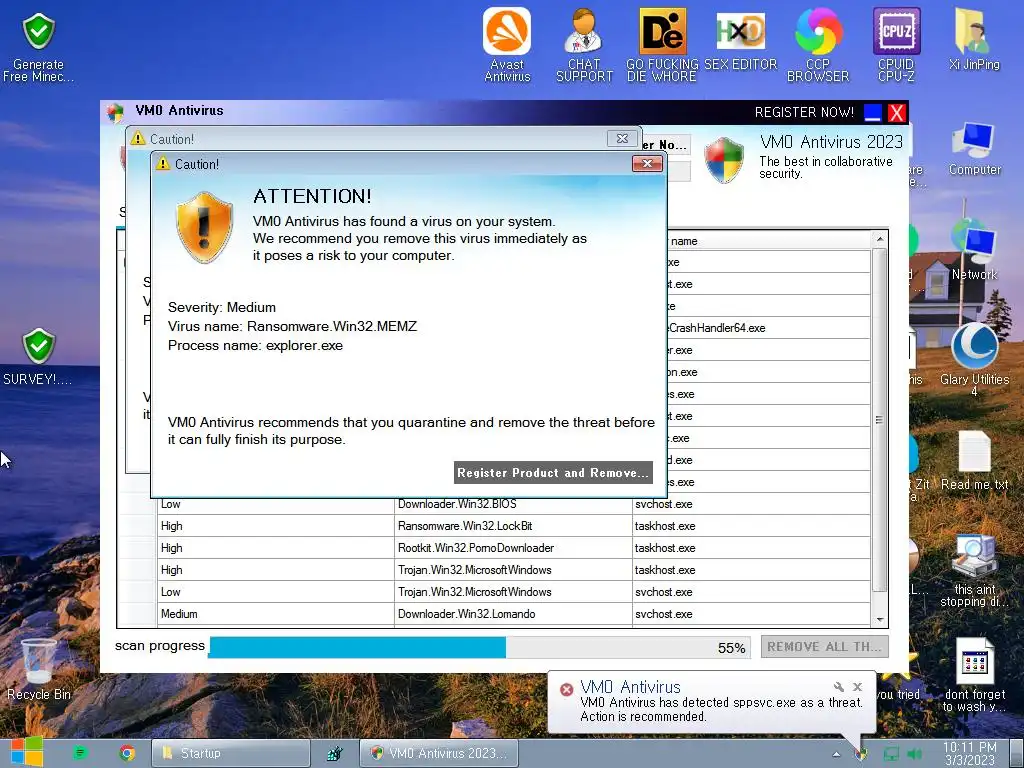This screenshot has width=1024, height=768.
Task: Open the Avast Antivirus desktop icon
Action: tap(507, 44)
